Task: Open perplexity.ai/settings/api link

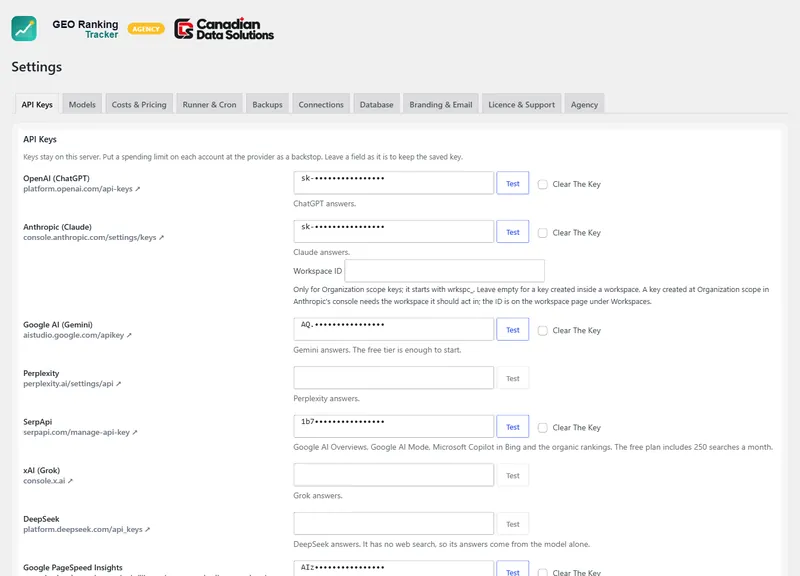Action: point(72,384)
